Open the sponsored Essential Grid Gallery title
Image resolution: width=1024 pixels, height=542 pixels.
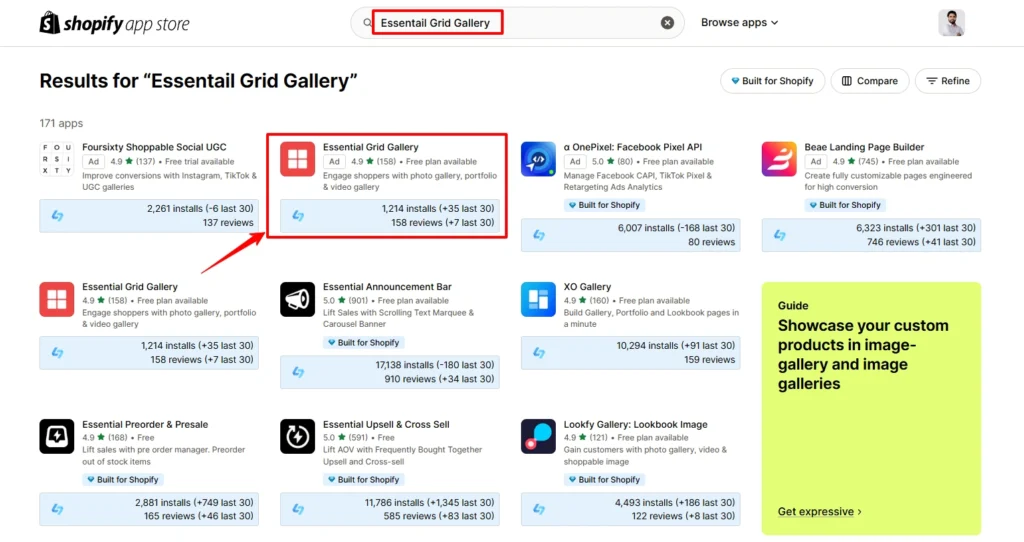click(370, 147)
